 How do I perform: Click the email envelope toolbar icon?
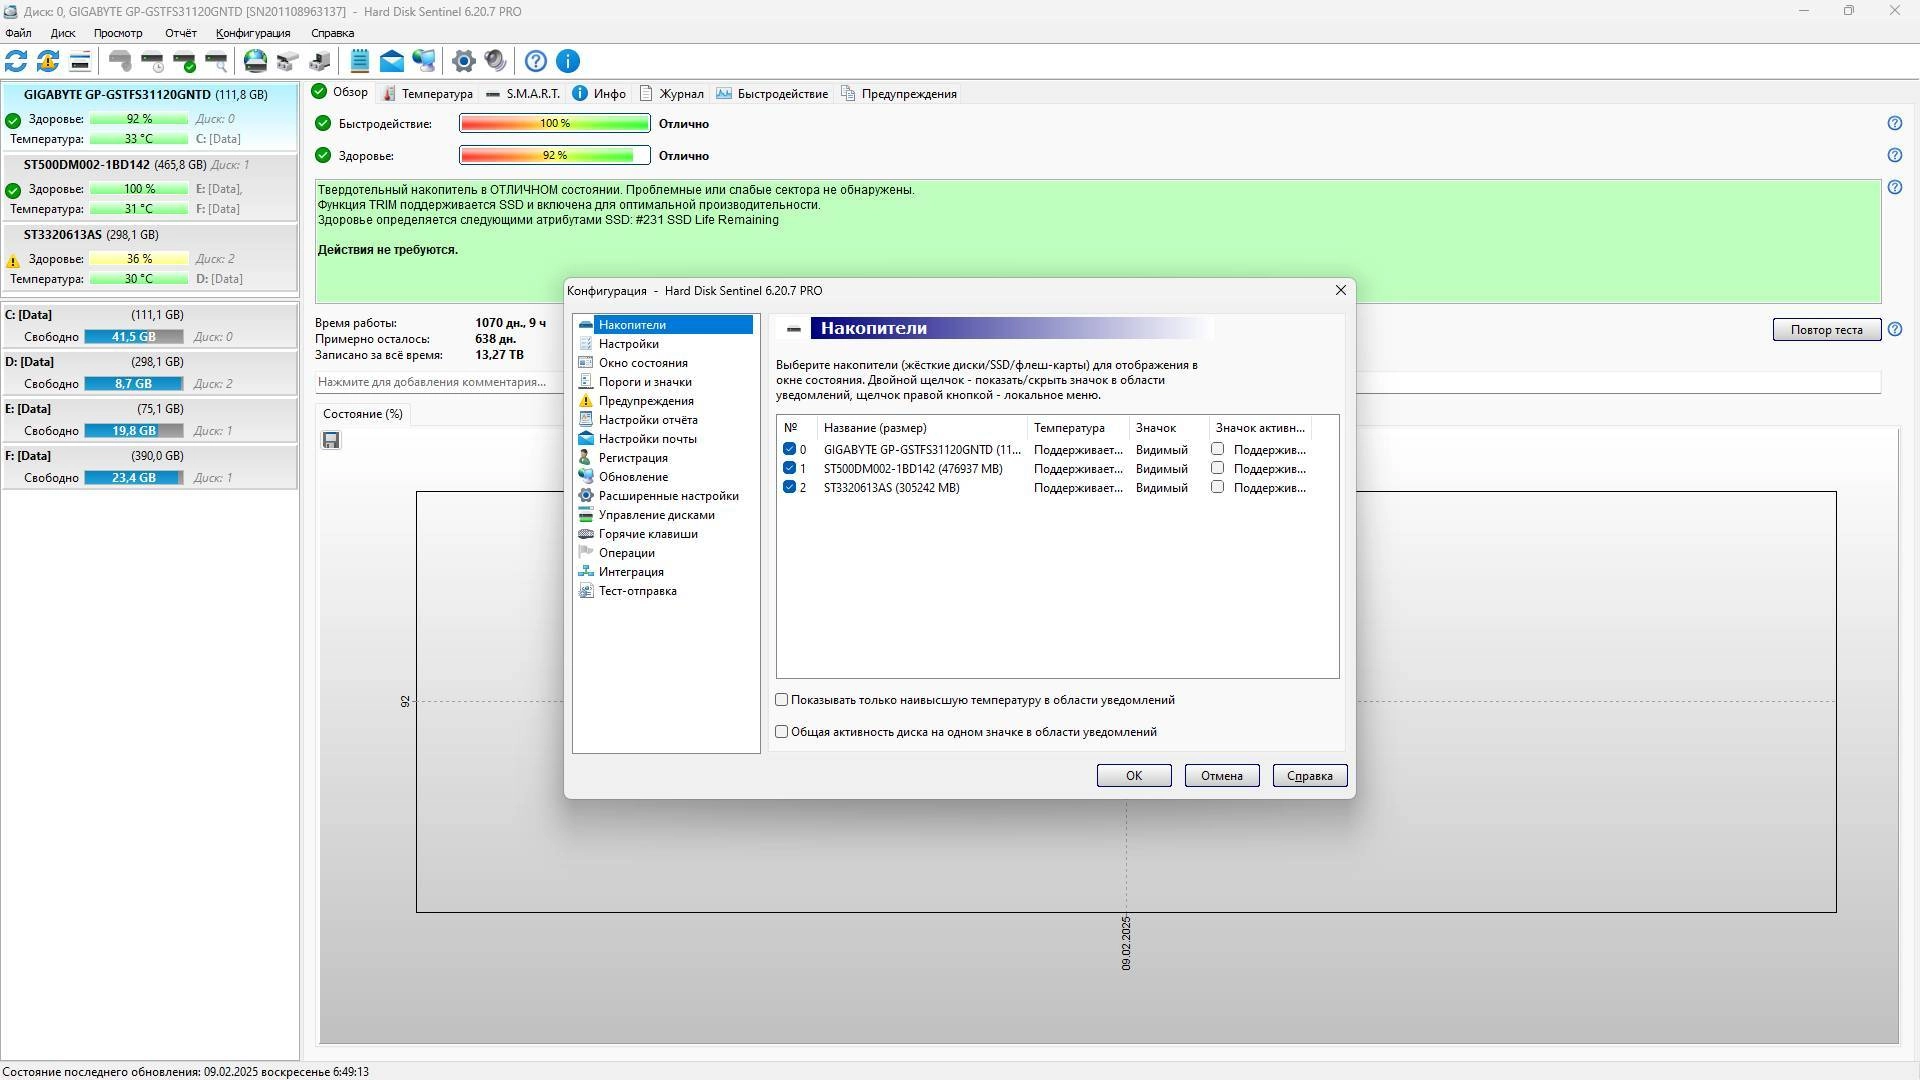point(392,61)
